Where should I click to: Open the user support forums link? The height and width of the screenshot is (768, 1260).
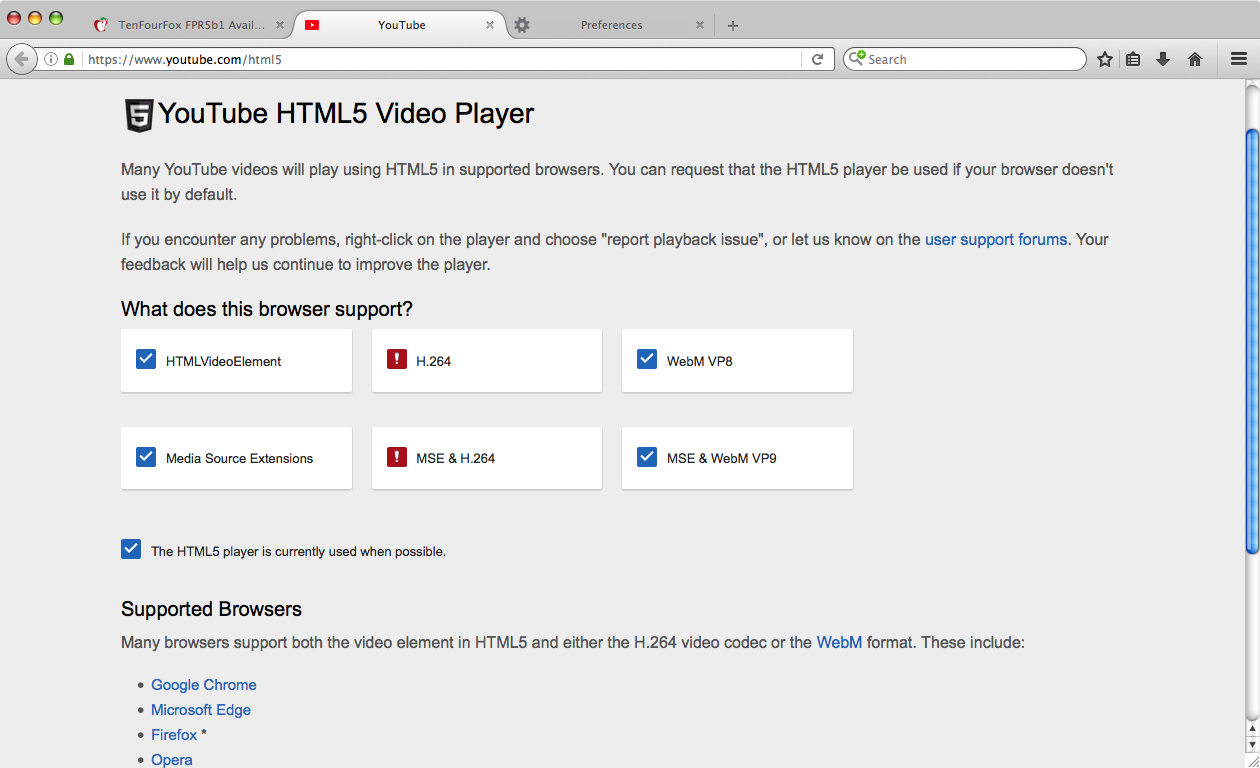(x=996, y=240)
